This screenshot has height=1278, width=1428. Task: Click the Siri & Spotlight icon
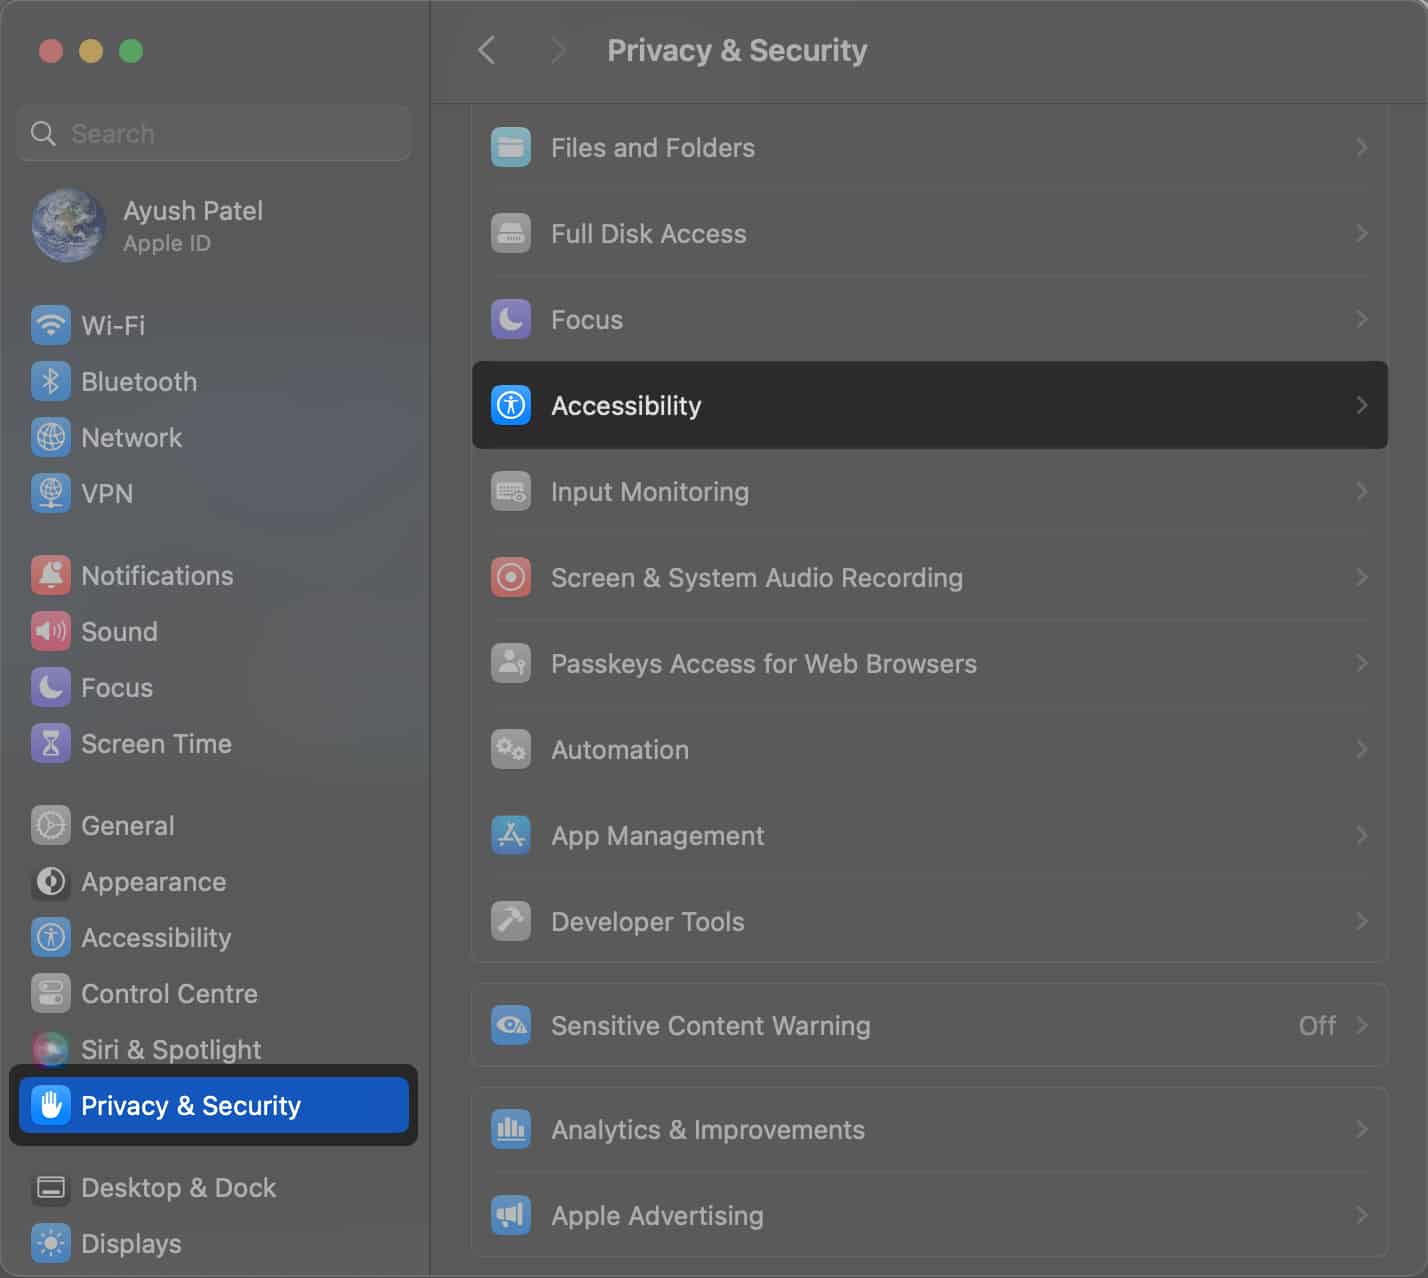pos(50,1049)
